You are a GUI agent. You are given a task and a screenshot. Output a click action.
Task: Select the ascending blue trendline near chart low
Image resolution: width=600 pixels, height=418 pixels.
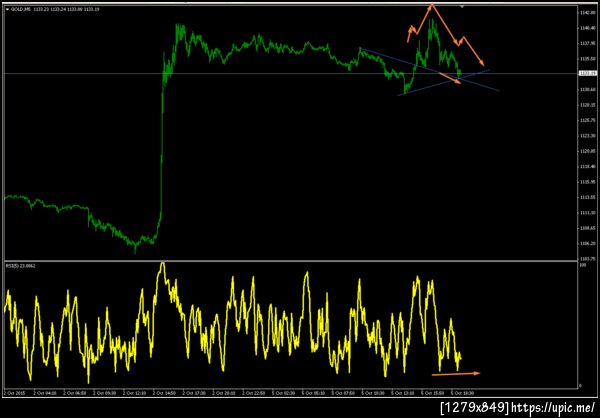pyautogui.click(x=444, y=83)
